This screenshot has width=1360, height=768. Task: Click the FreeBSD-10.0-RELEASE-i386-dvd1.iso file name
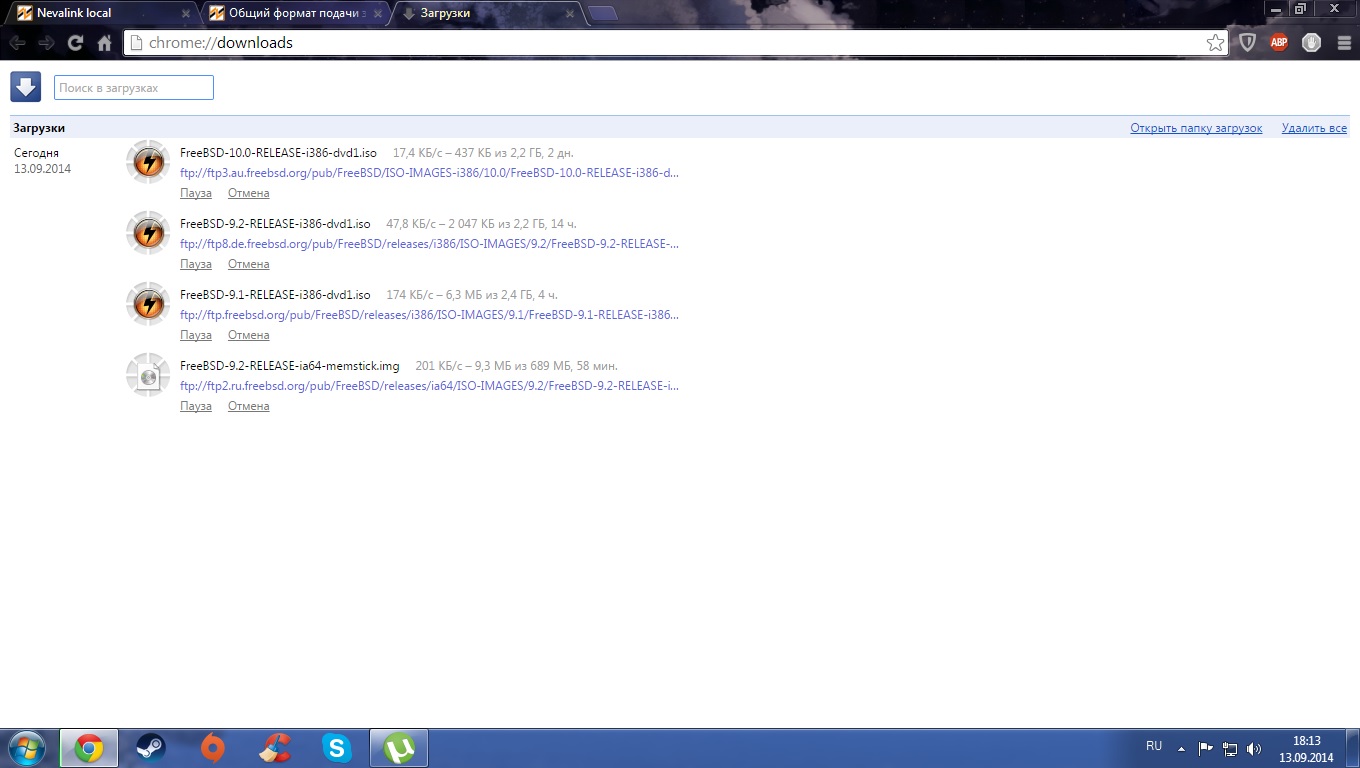tap(278, 153)
